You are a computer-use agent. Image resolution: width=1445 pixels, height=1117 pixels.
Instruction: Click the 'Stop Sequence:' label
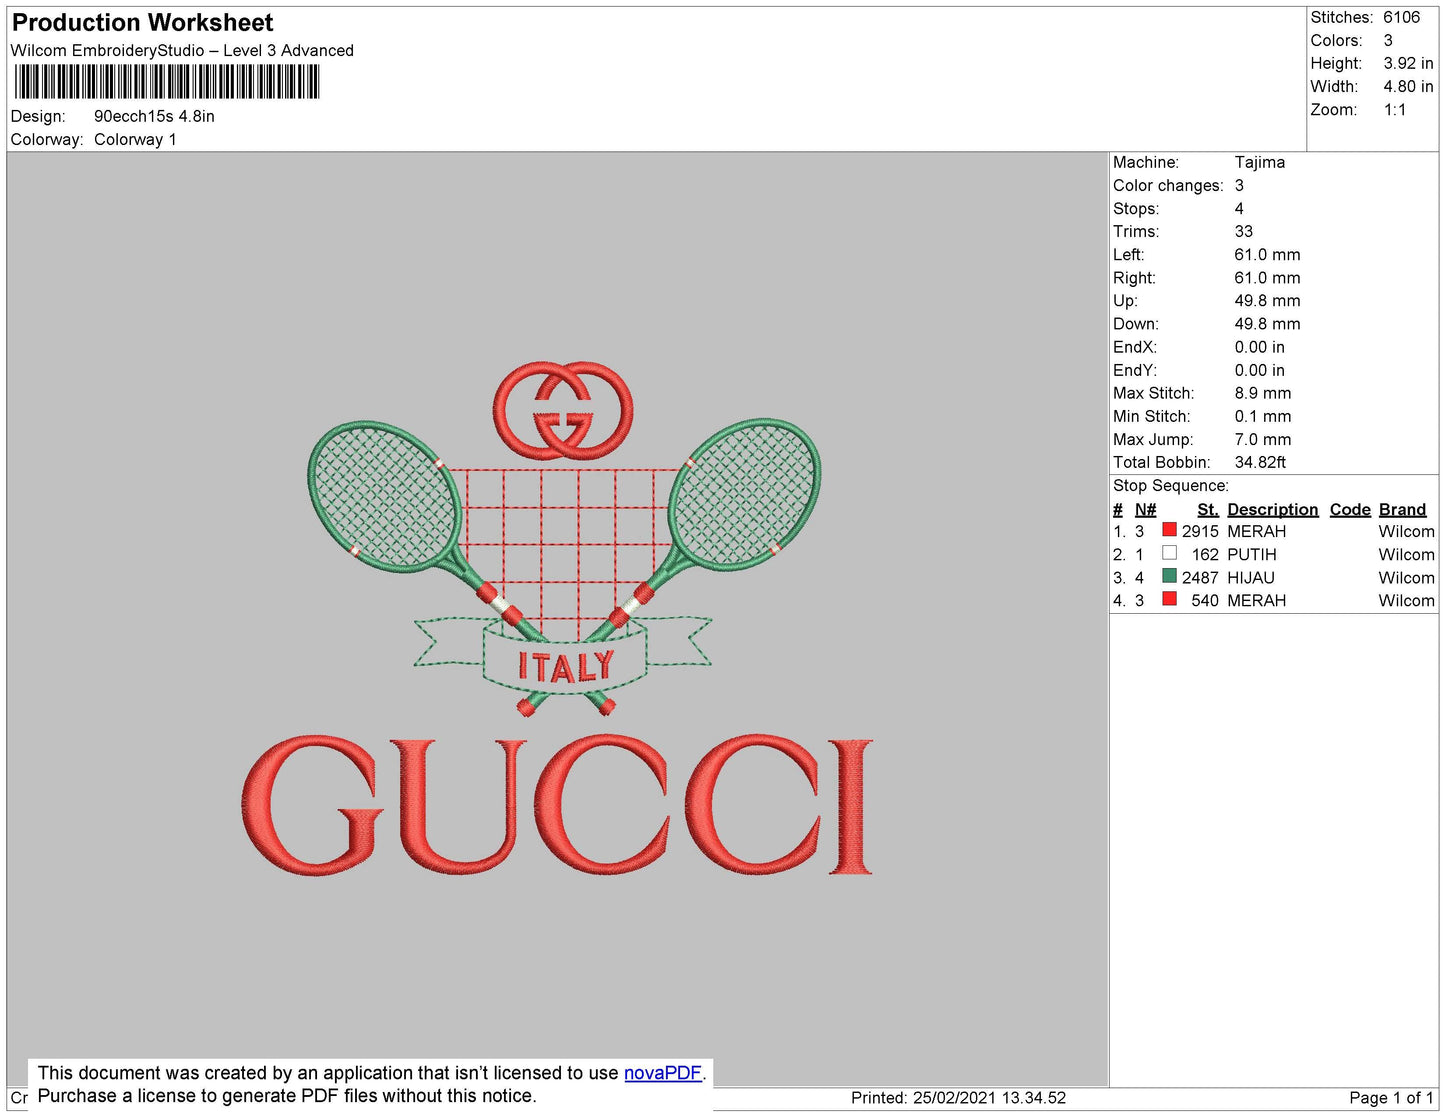tap(1171, 485)
